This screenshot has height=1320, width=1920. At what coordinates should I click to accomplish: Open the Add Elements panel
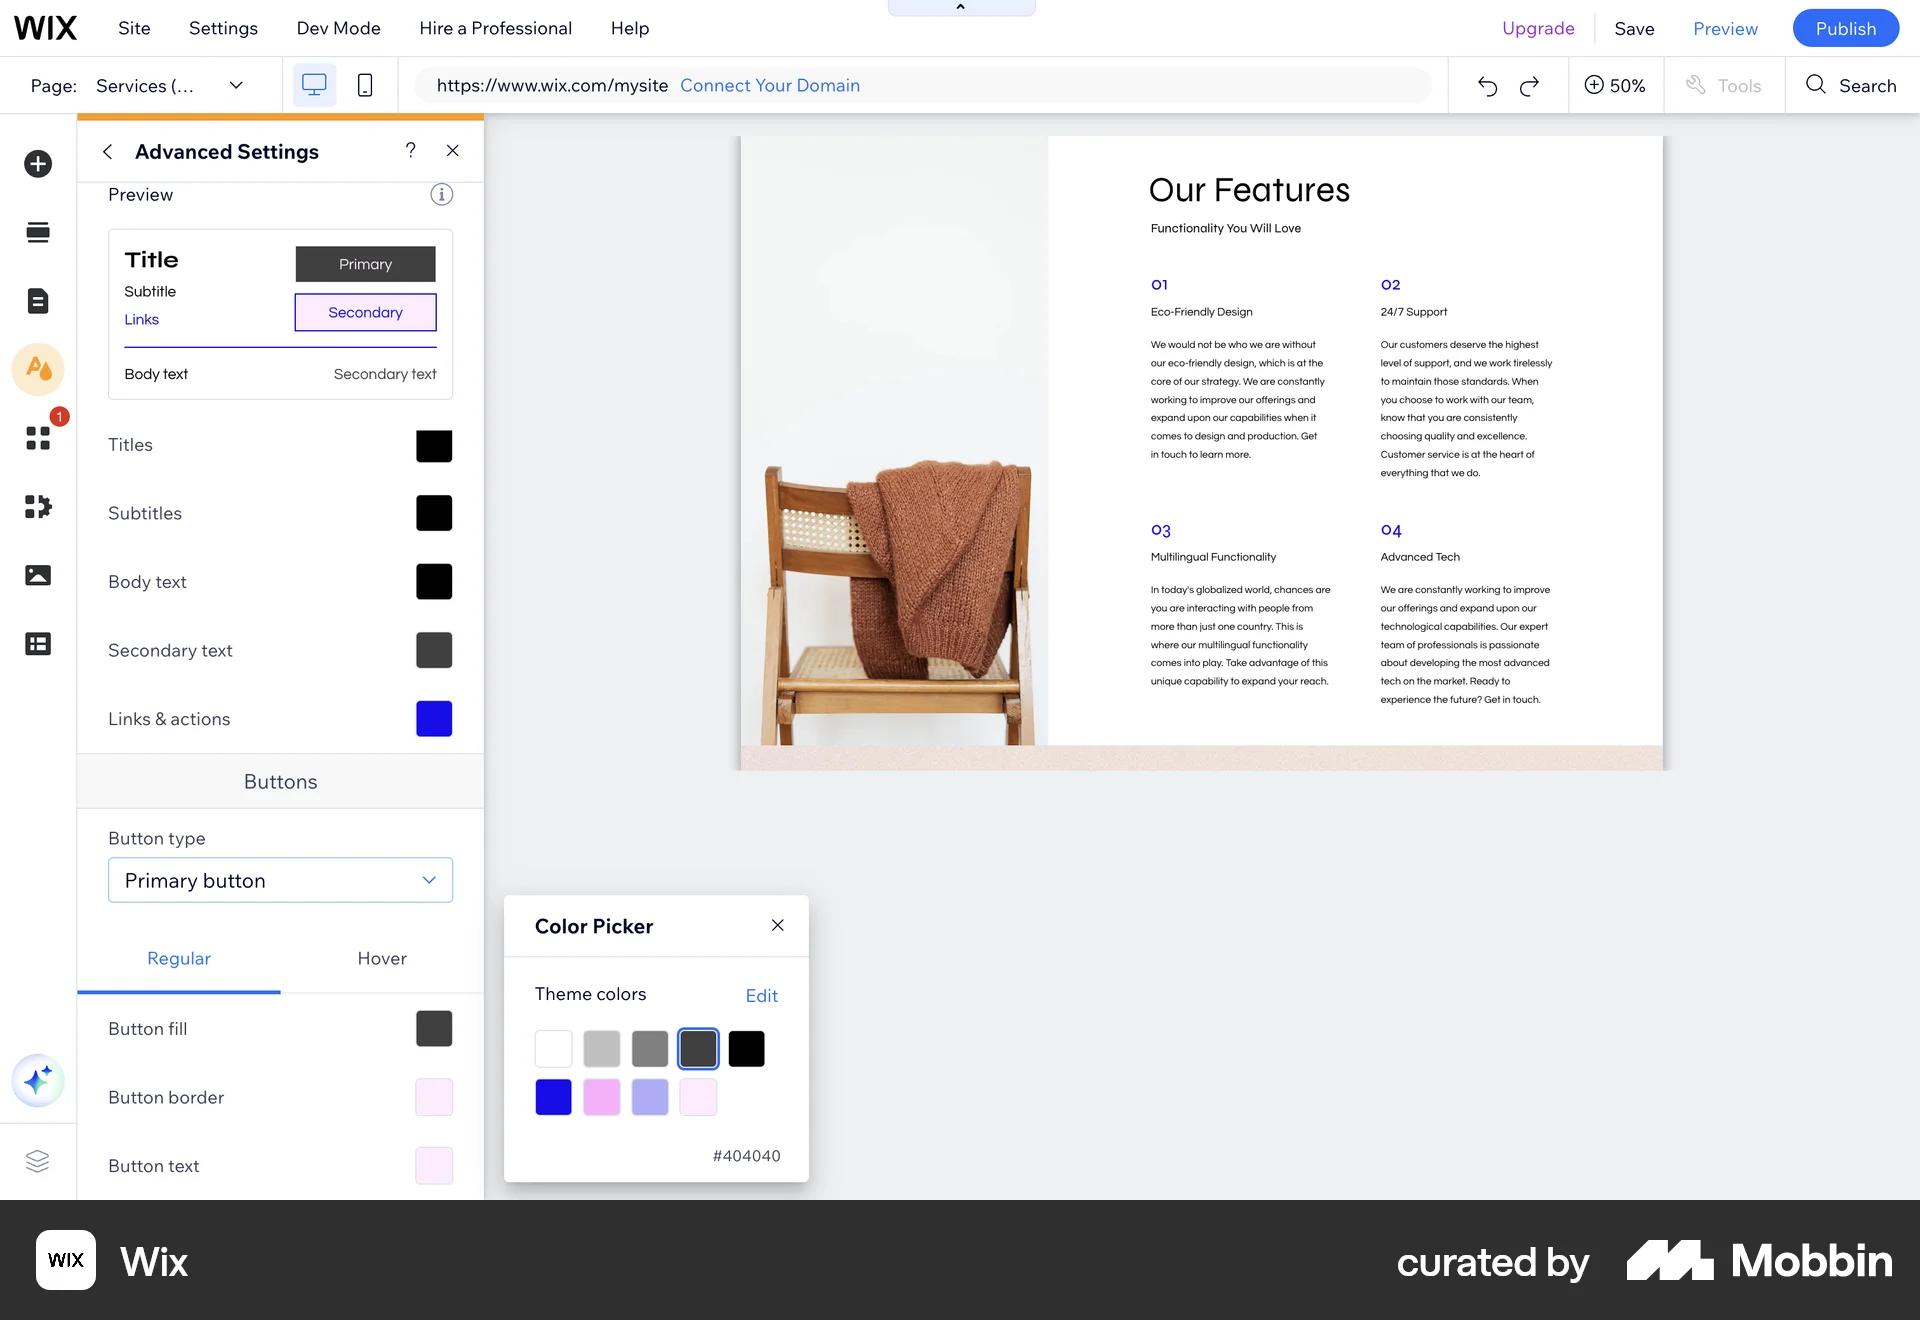coord(38,163)
